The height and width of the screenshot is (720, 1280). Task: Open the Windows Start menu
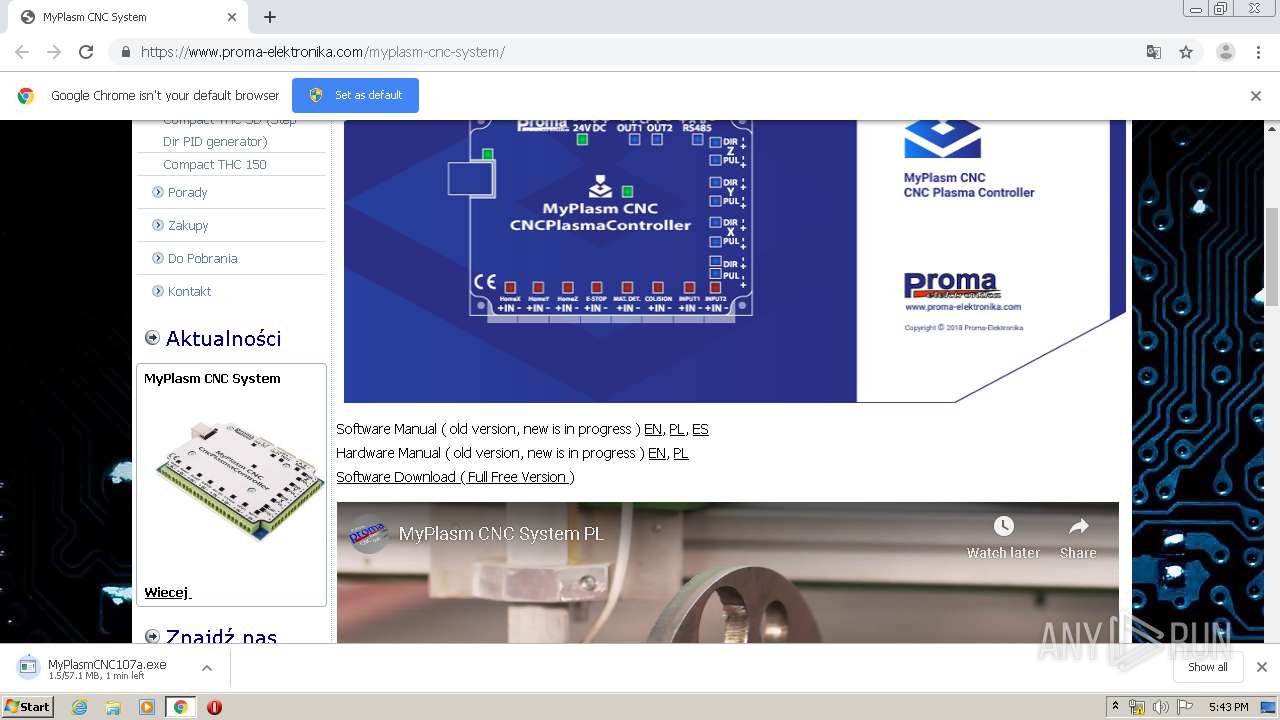[28, 707]
